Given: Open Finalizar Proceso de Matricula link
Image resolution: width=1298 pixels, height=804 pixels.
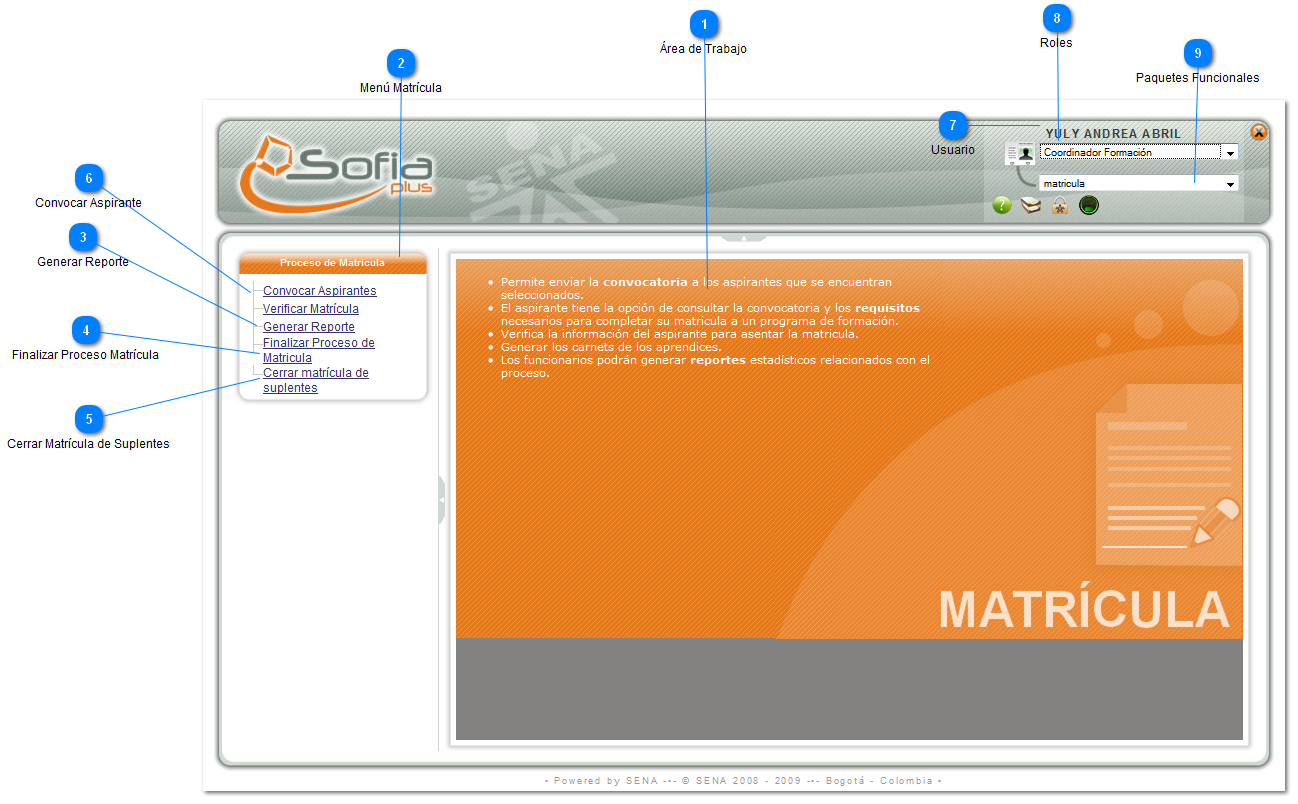Looking at the screenshot, I should pyautogui.click(x=319, y=350).
